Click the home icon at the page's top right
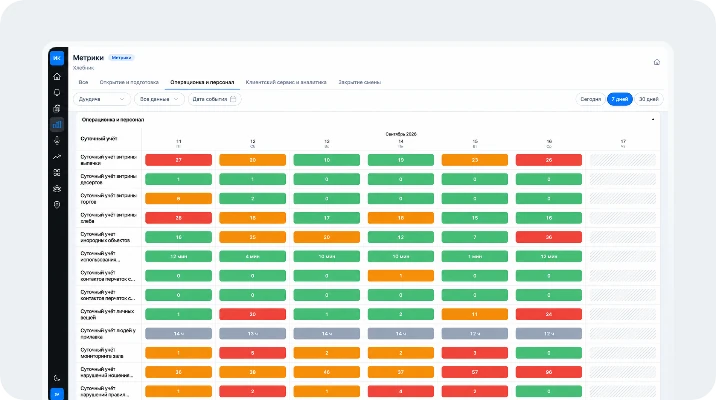This screenshot has height=400, width=716. pos(657,62)
